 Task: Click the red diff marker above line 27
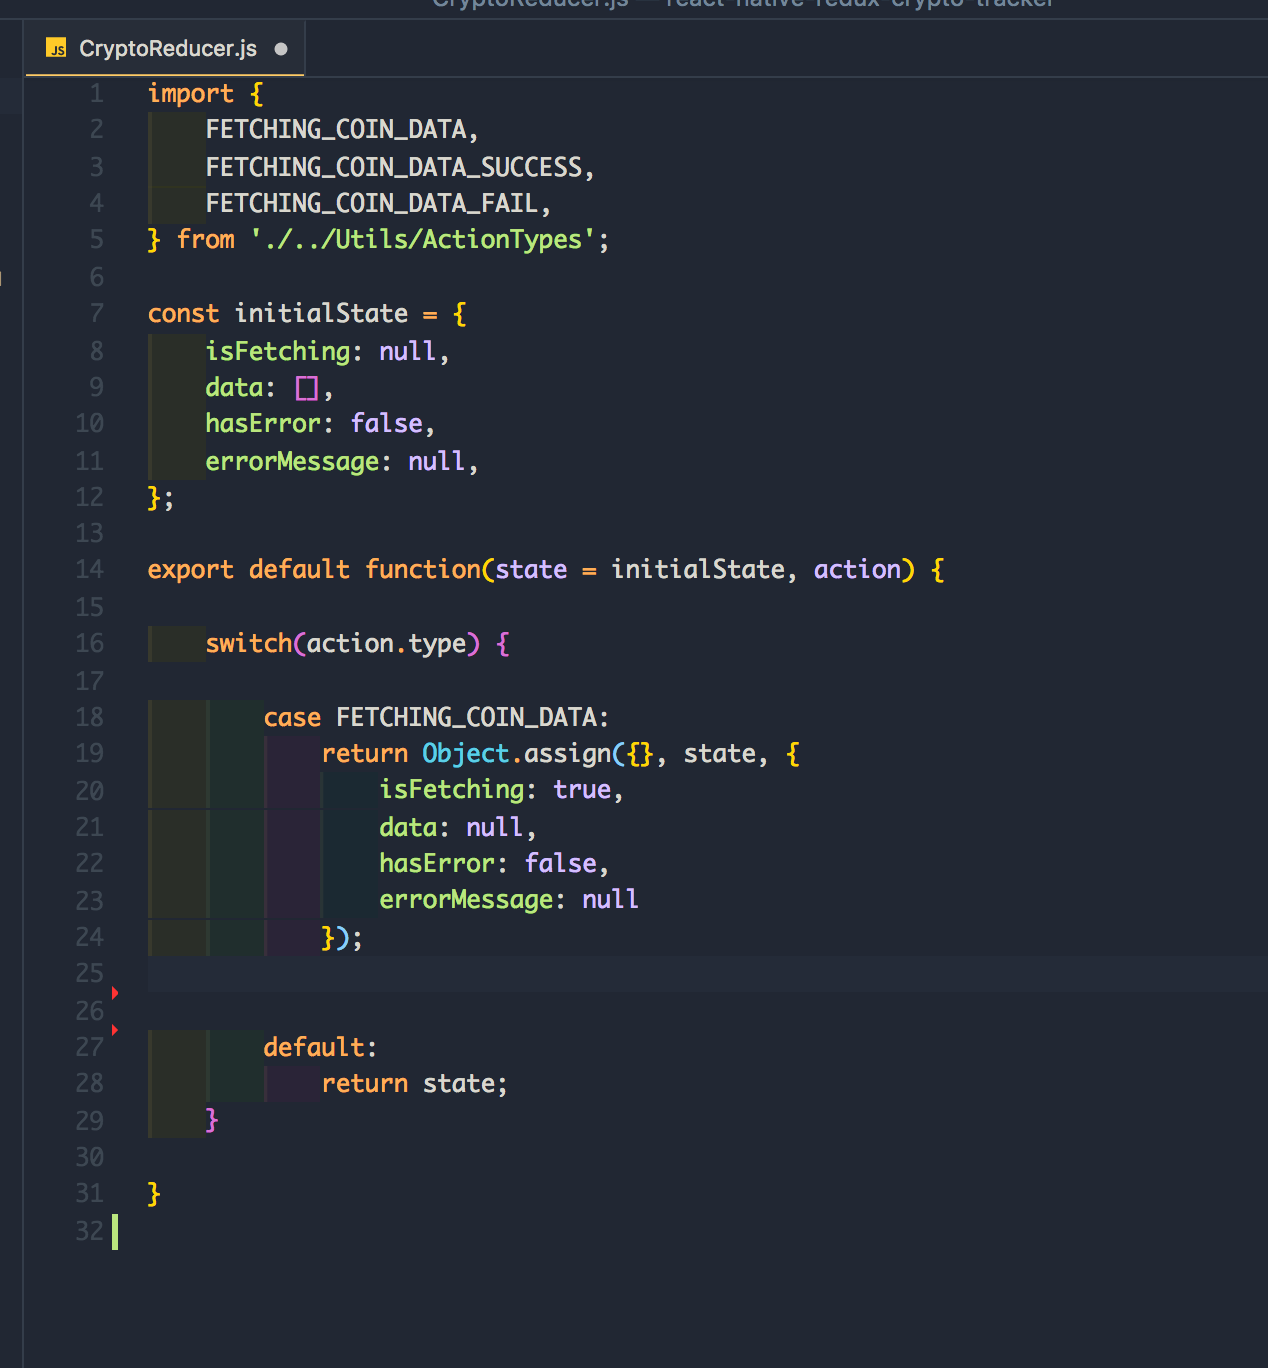pos(114,1028)
